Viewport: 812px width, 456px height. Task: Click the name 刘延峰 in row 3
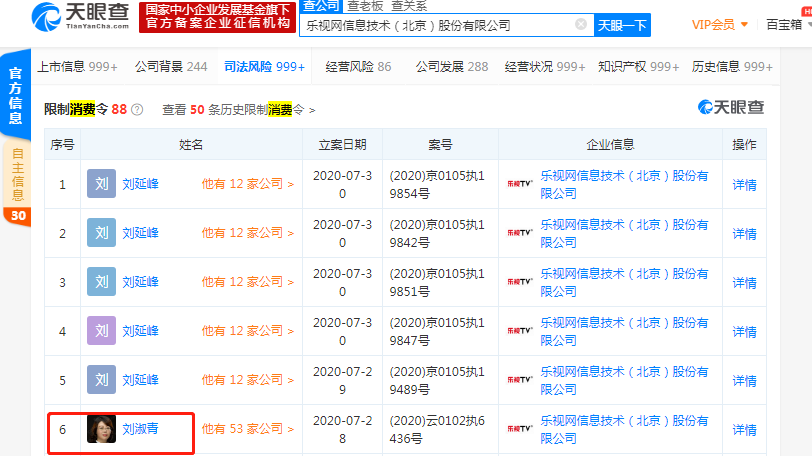click(x=140, y=282)
